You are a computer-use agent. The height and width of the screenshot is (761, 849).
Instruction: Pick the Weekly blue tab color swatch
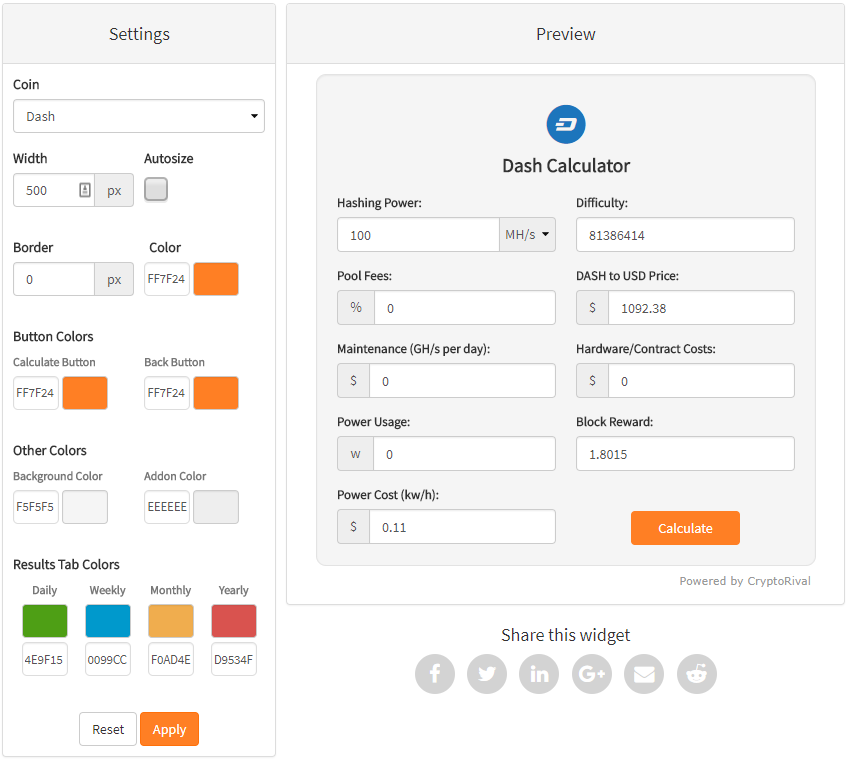coord(108,621)
